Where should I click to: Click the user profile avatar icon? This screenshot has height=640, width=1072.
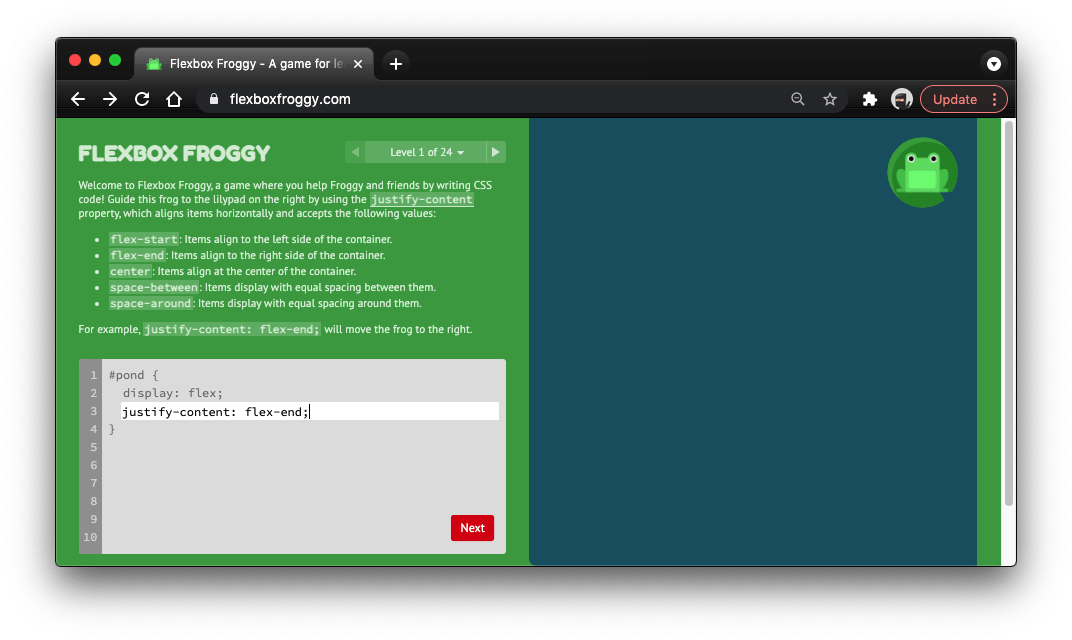click(x=901, y=99)
